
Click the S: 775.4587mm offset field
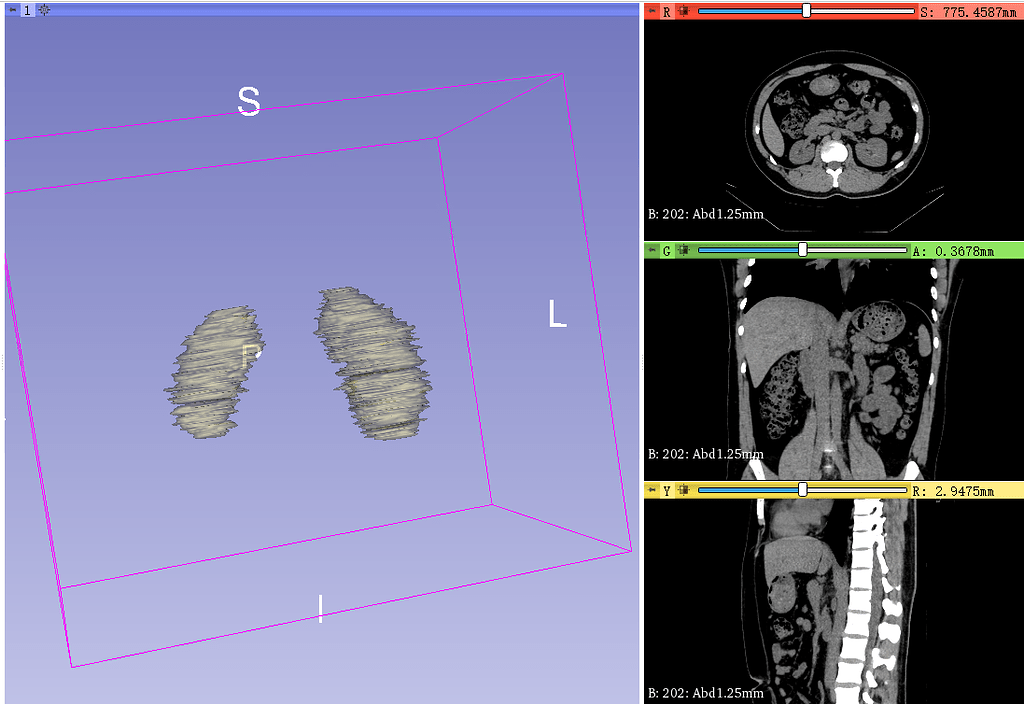click(x=968, y=12)
